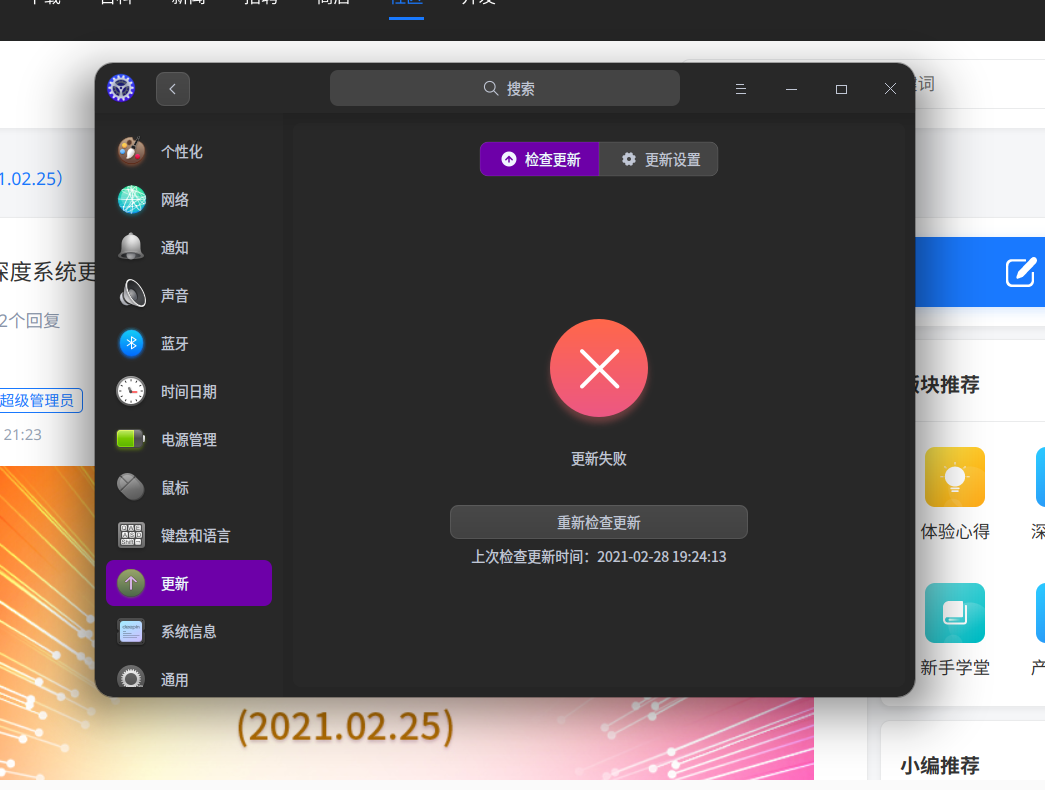The height and width of the screenshot is (790, 1045).
Task: Select the 声音 speaker icon
Action: coord(131,295)
